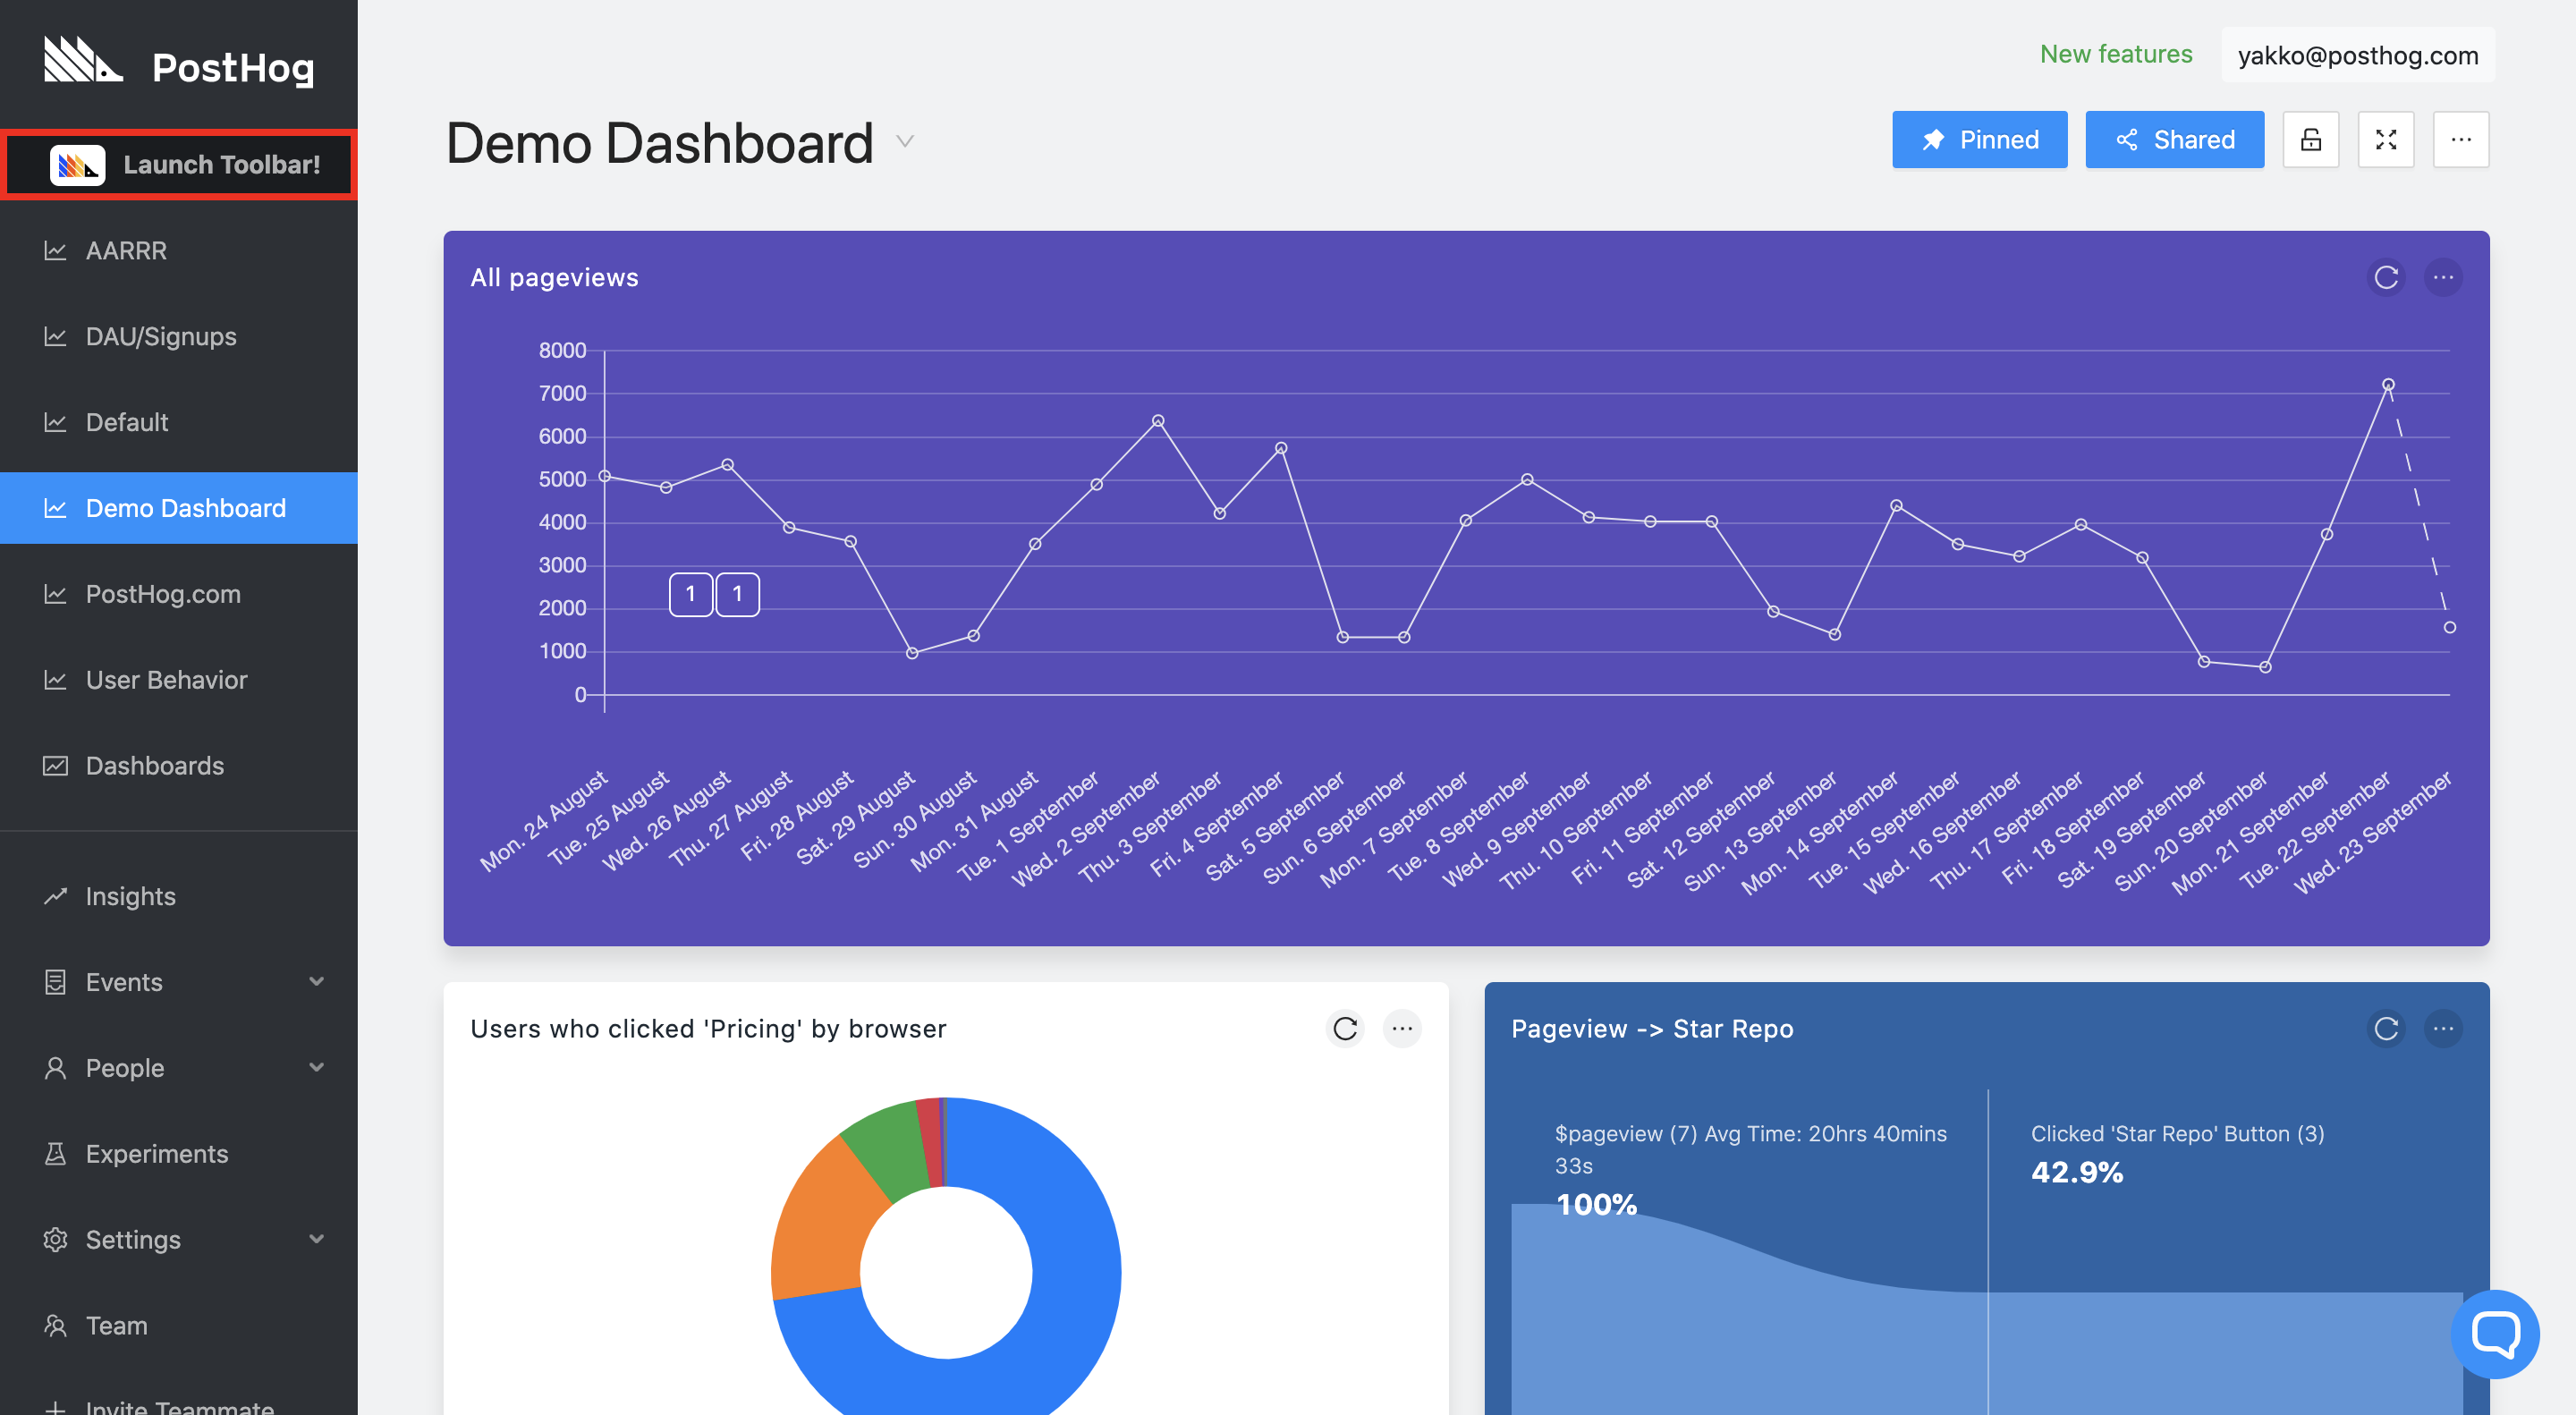
Task: Open the Demo Dashboard title dropdown
Action: [905, 142]
